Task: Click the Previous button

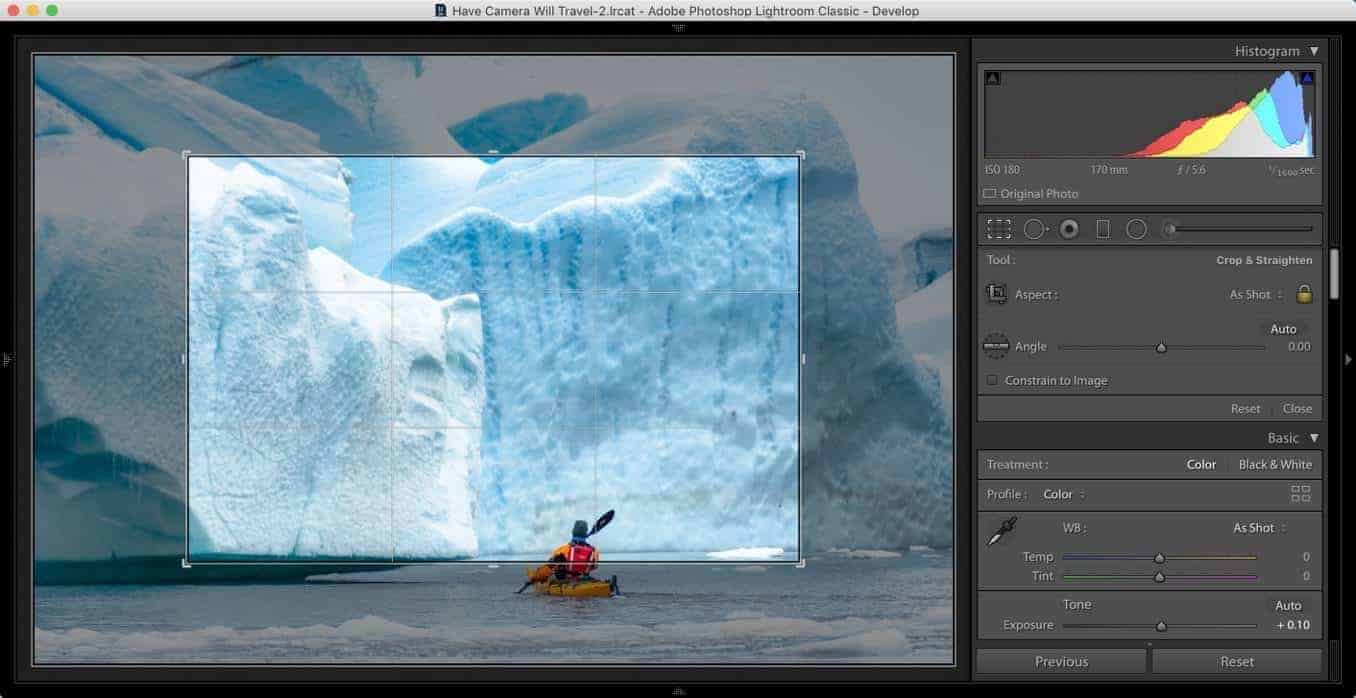Action: coord(1061,661)
